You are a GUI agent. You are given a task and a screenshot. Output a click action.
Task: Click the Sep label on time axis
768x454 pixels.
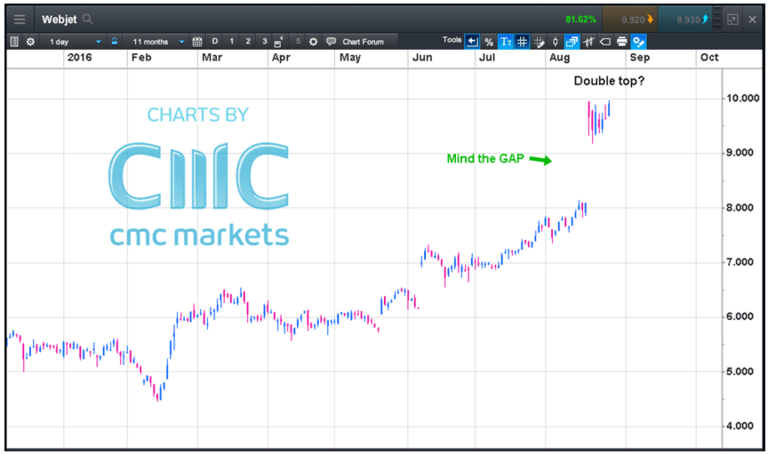coord(640,57)
